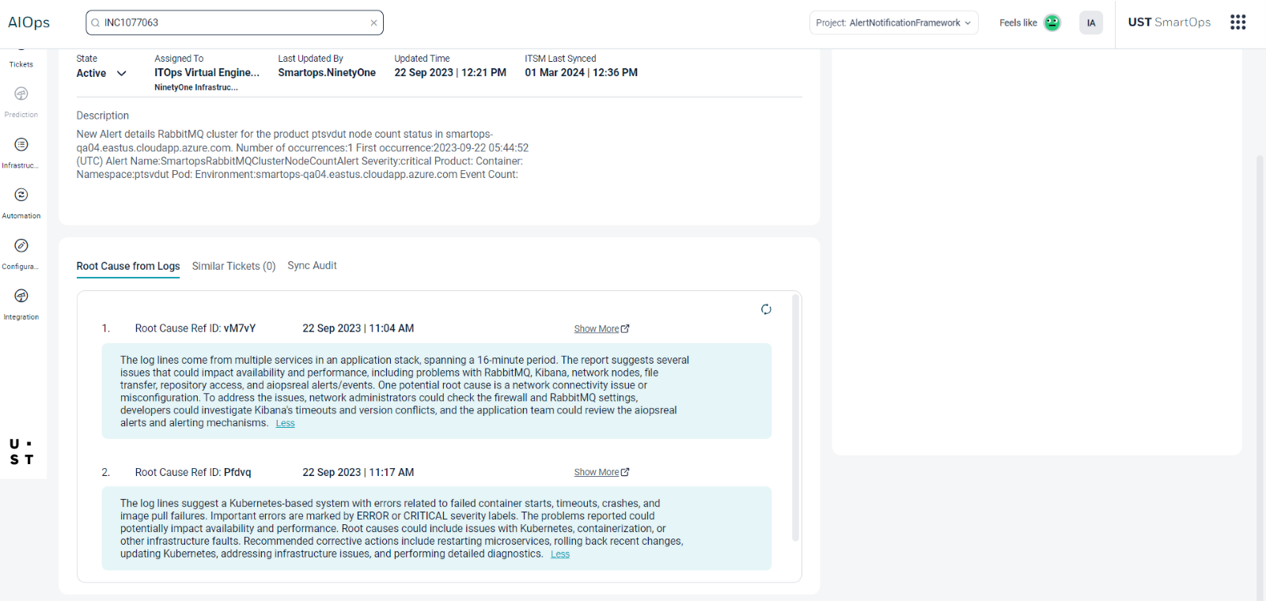1266x601 pixels.
Task: Open the Infrastructure sidebar icon
Action: click(x=21, y=145)
